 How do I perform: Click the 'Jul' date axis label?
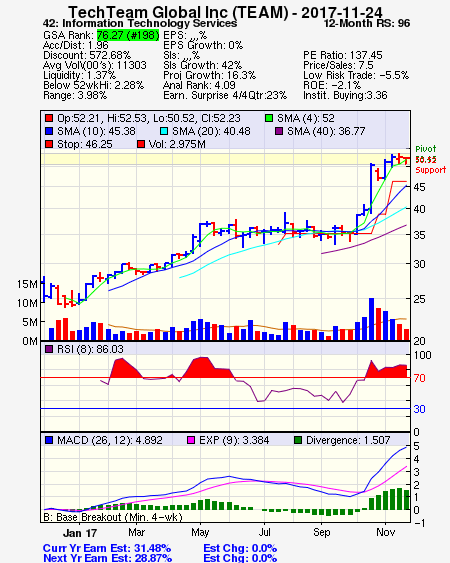click(x=265, y=532)
